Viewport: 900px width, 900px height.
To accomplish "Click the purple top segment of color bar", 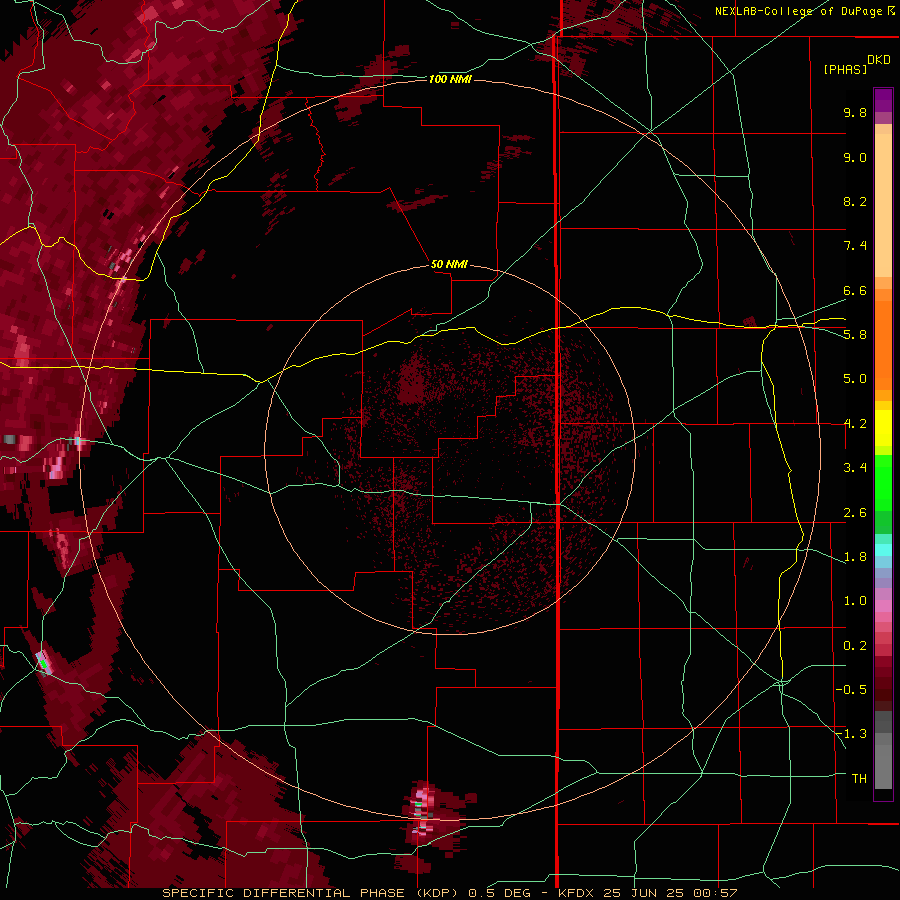I will click(x=883, y=100).
